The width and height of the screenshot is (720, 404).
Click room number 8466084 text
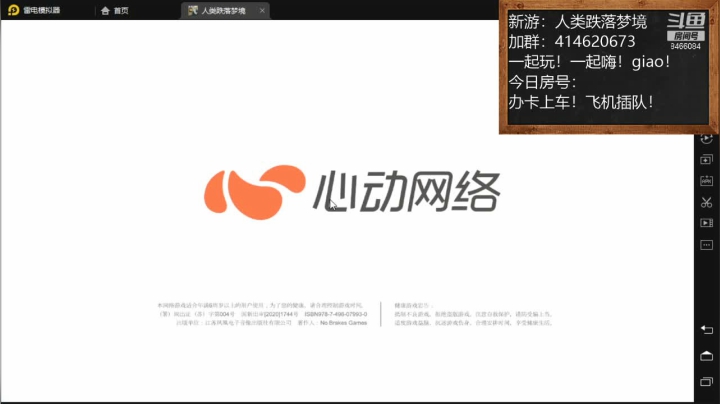686,46
